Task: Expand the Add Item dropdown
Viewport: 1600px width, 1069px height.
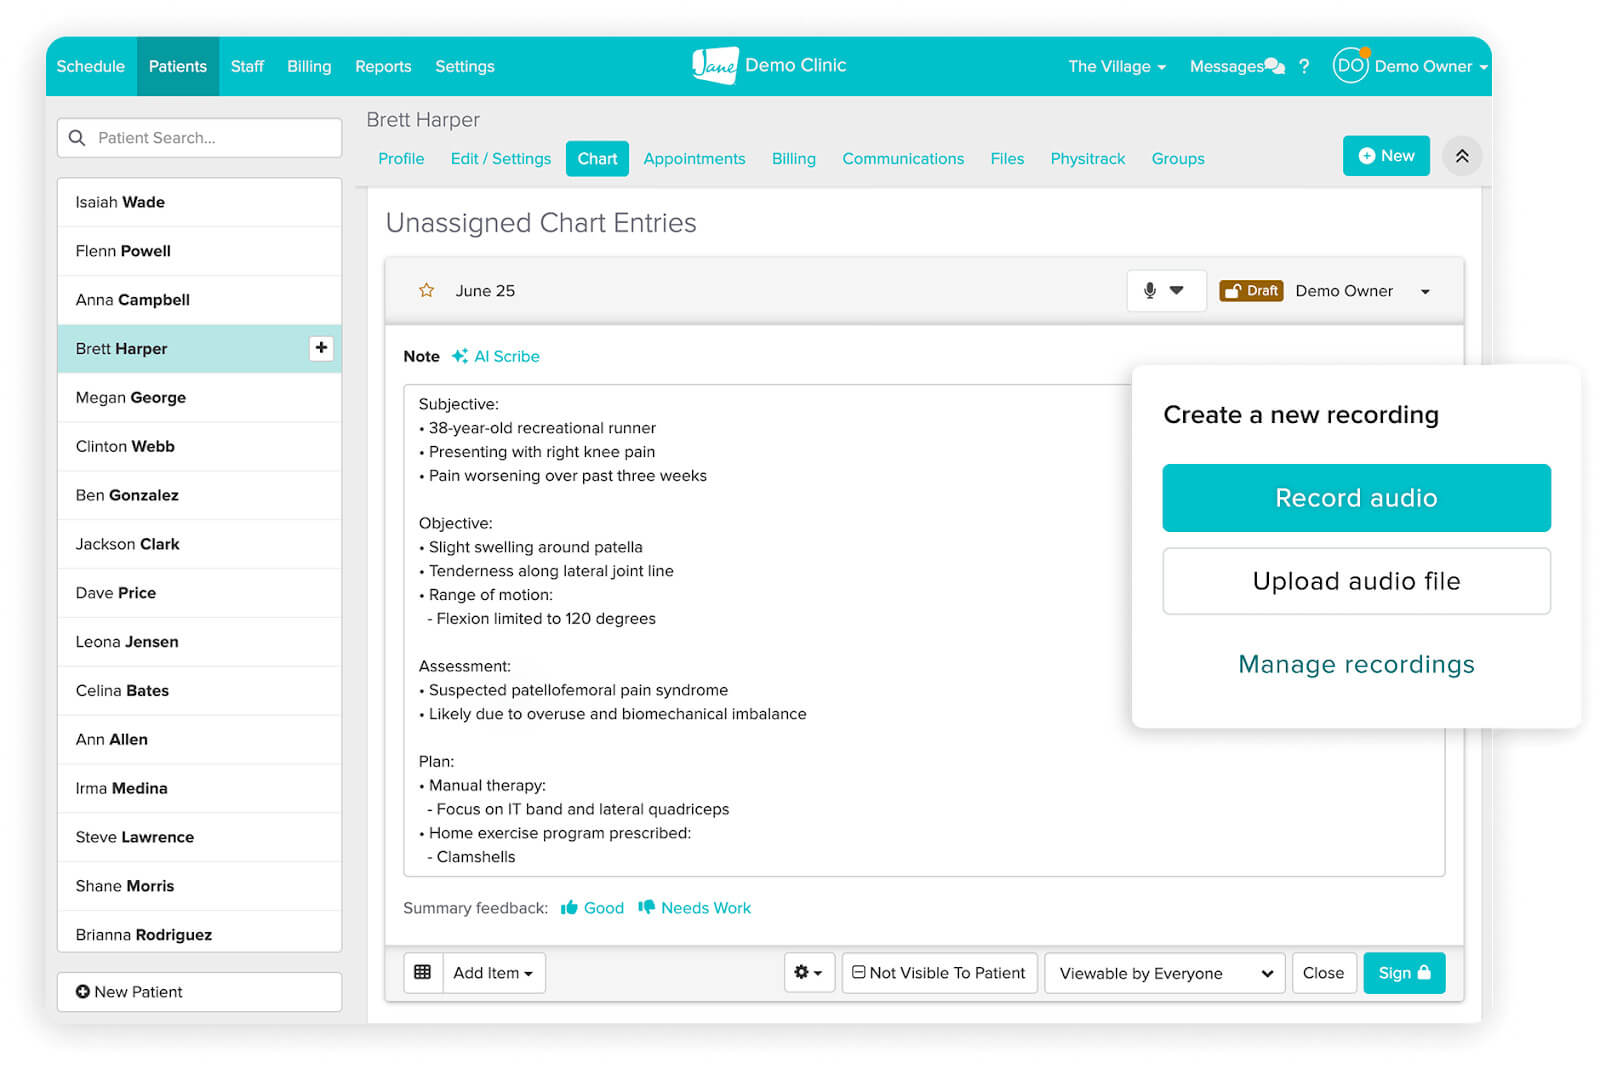Action: point(494,972)
